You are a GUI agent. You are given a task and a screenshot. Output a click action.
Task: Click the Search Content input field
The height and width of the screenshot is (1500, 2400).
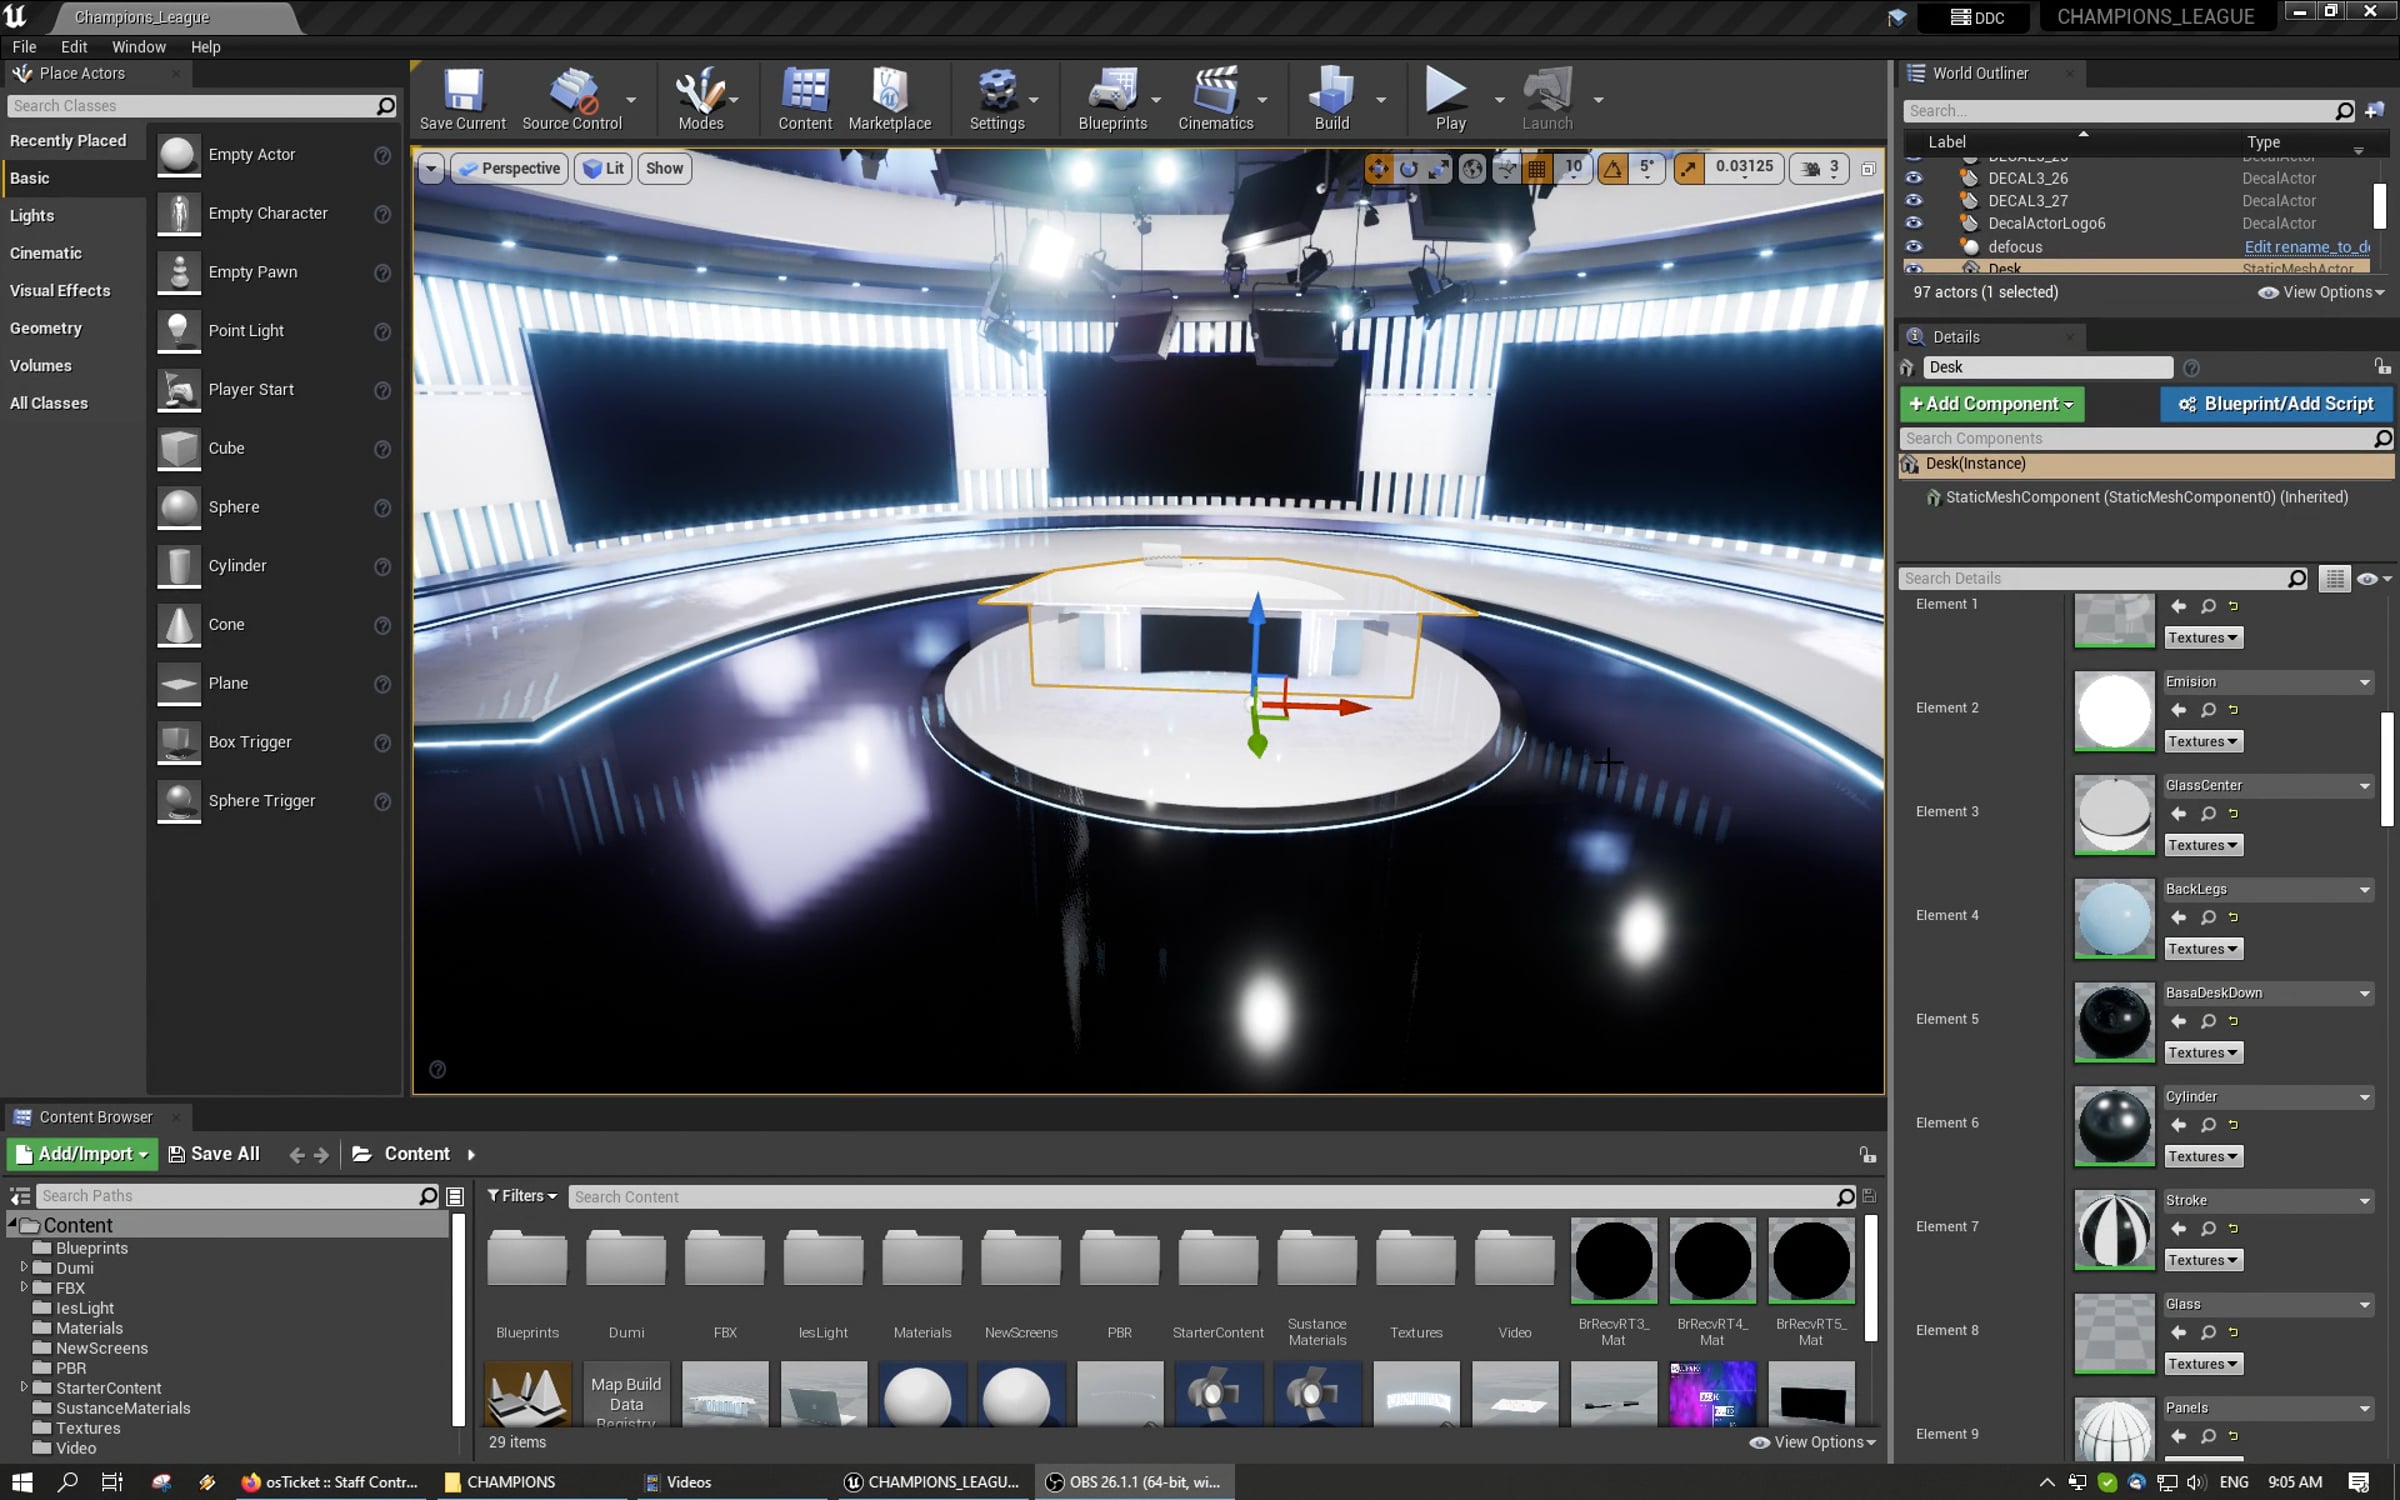pyautogui.click(x=1200, y=1197)
